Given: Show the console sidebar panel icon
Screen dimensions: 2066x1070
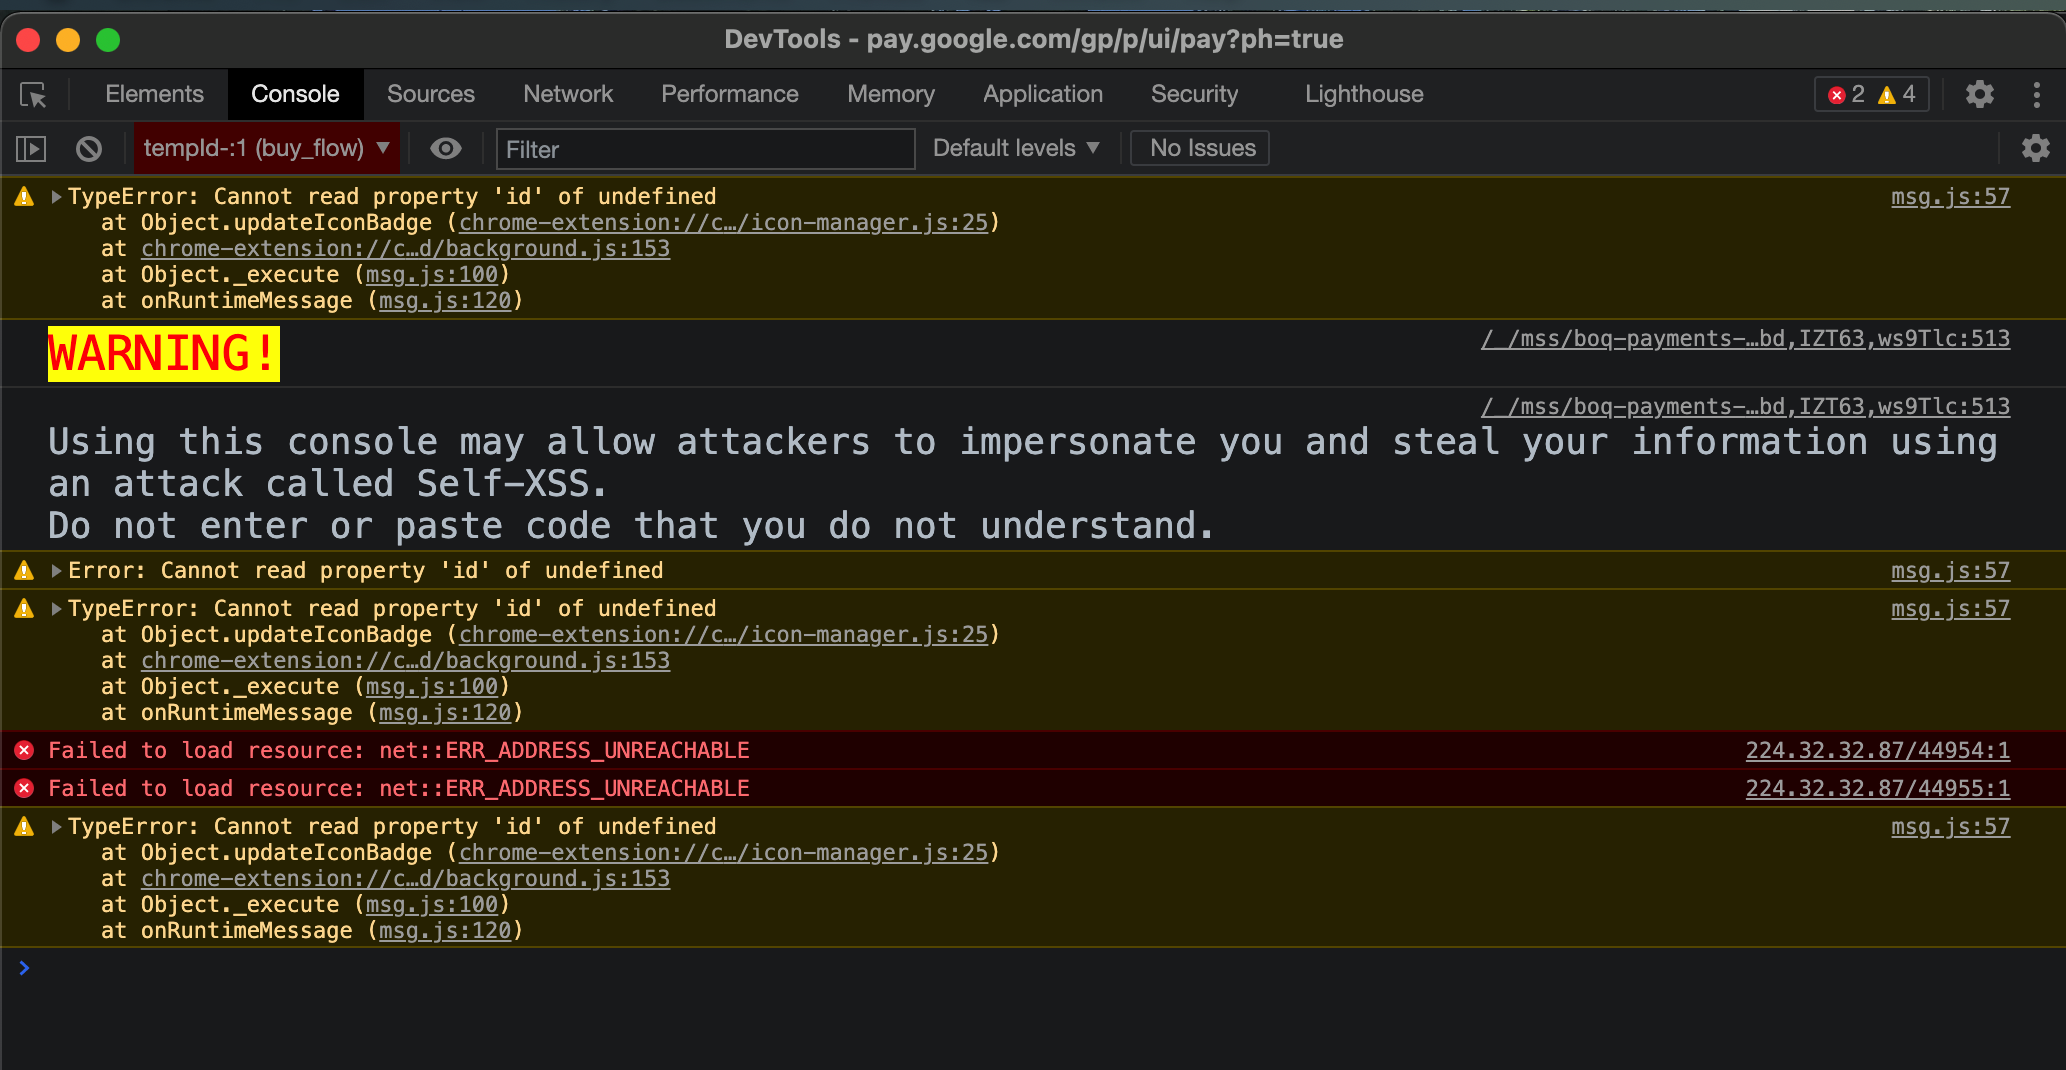Looking at the screenshot, I should [31, 149].
